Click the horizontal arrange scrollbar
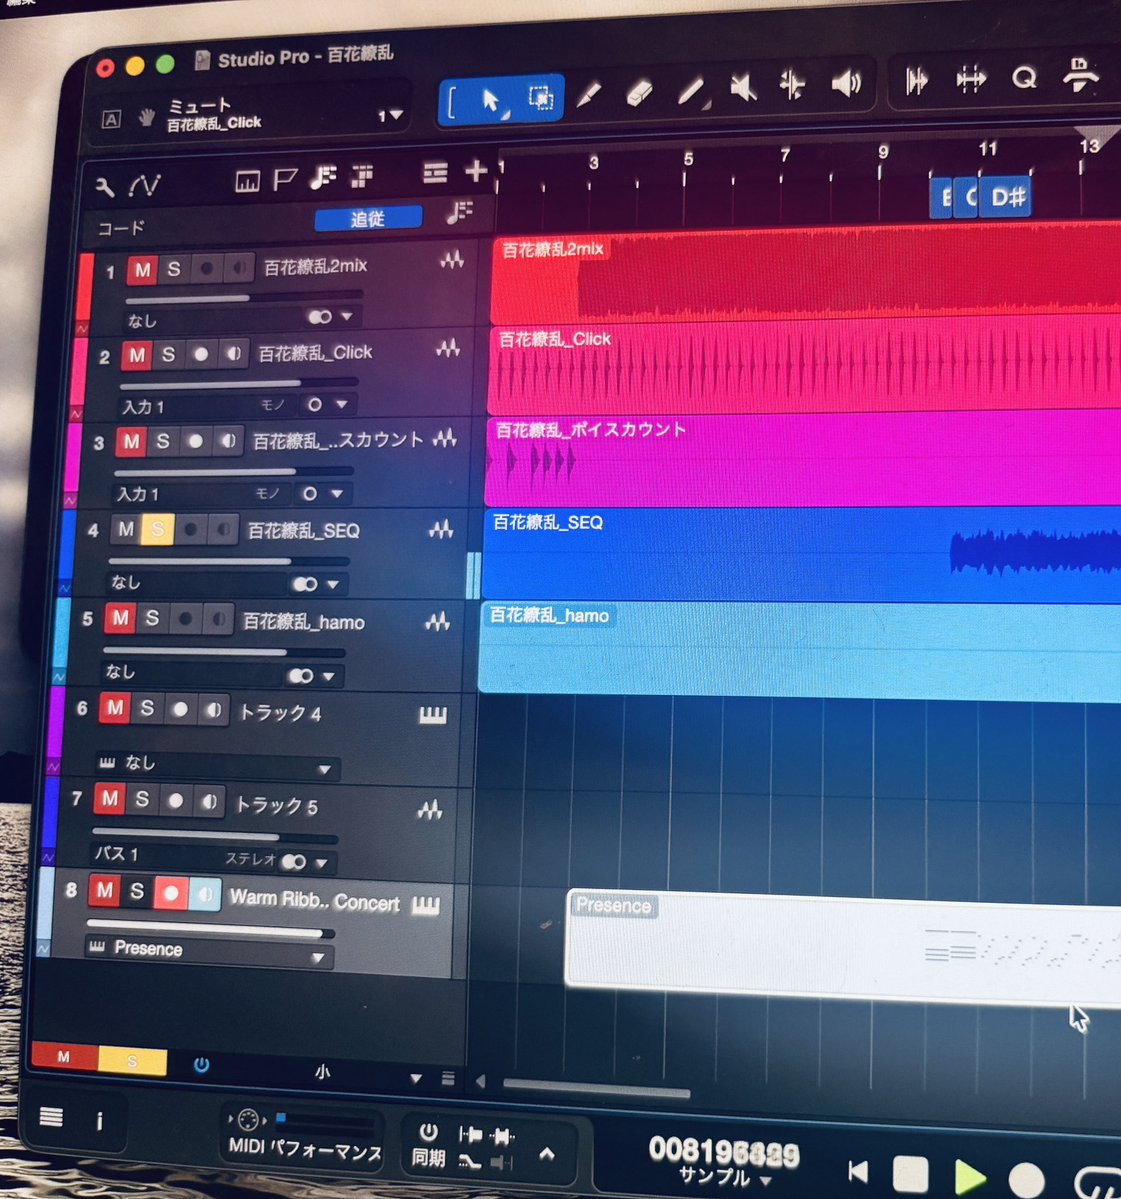The width and height of the screenshot is (1121, 1199). [596, 1088]
